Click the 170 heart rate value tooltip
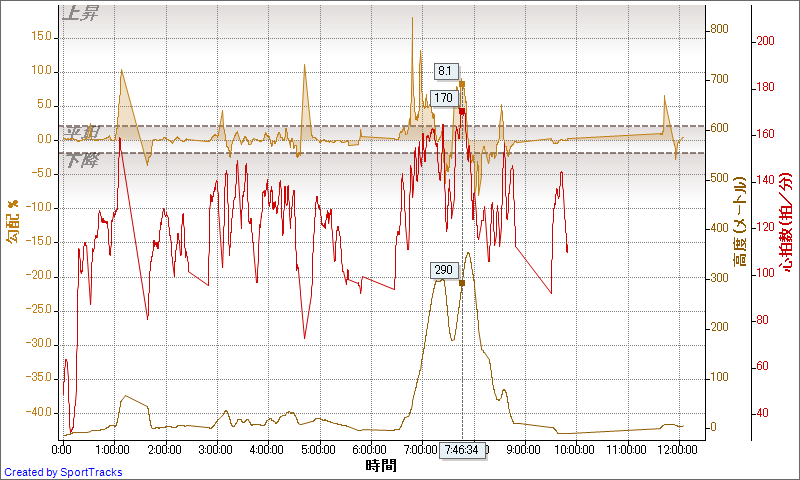 pos(444,98)
